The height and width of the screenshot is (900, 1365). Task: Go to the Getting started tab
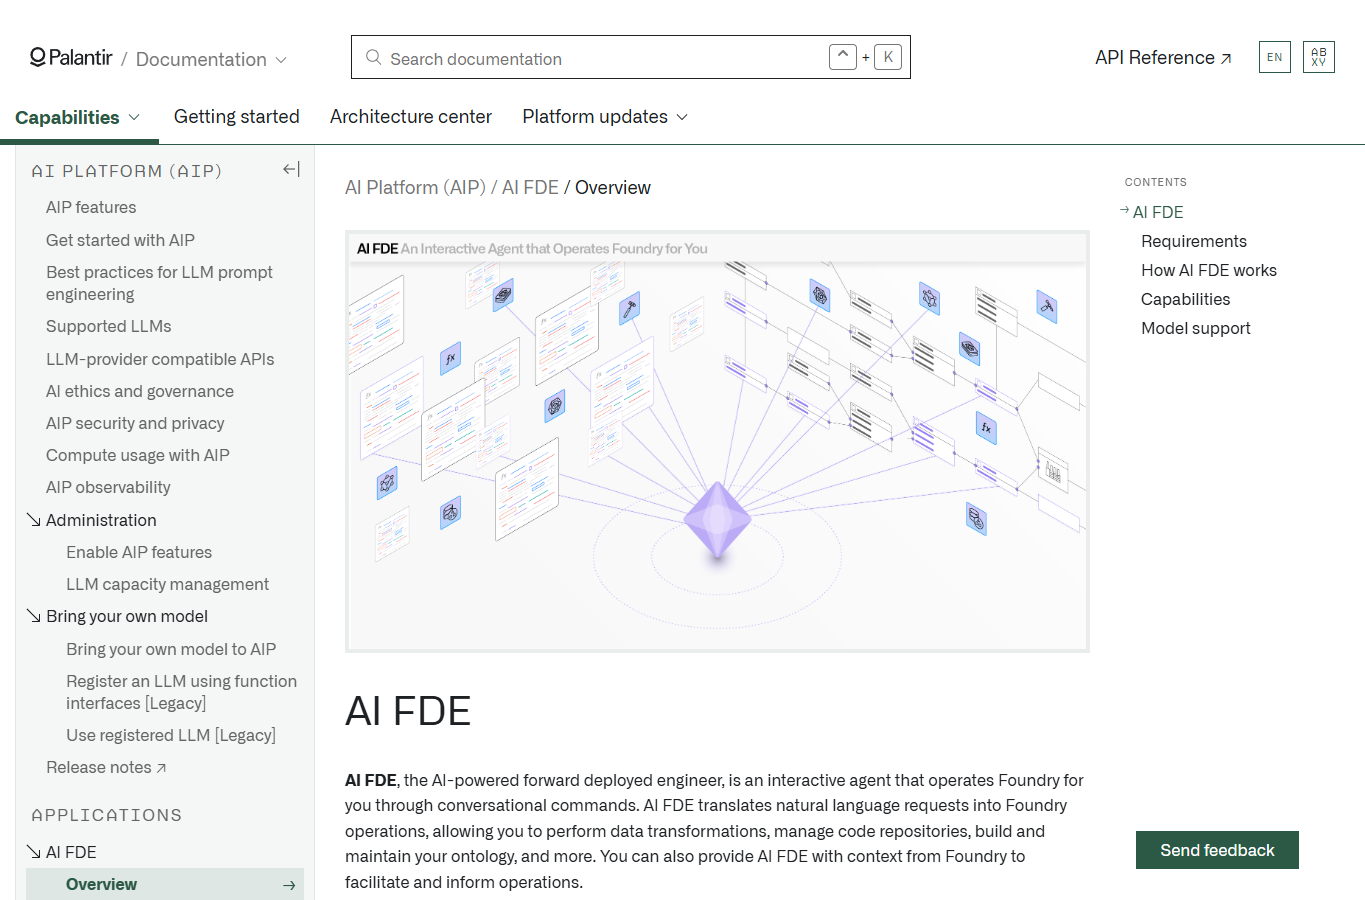[x=237, y=117]
